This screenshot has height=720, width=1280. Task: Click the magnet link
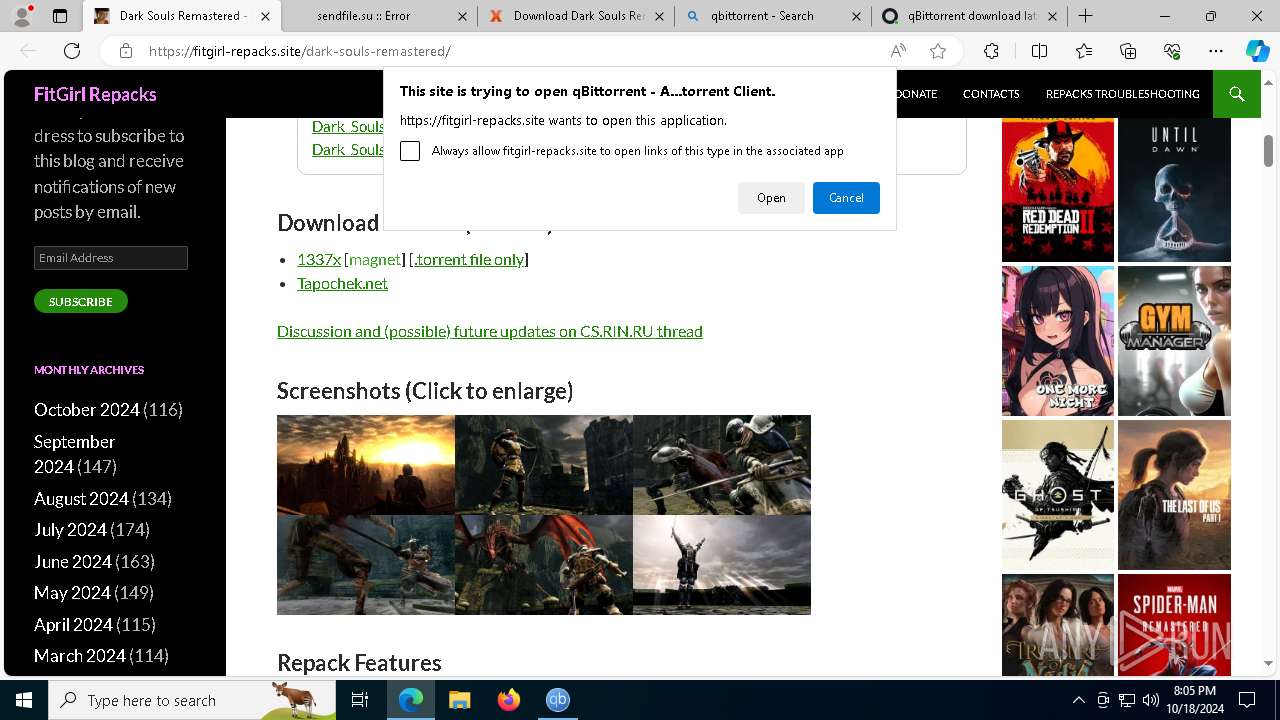pyautogui.click(x=375, y=259)
